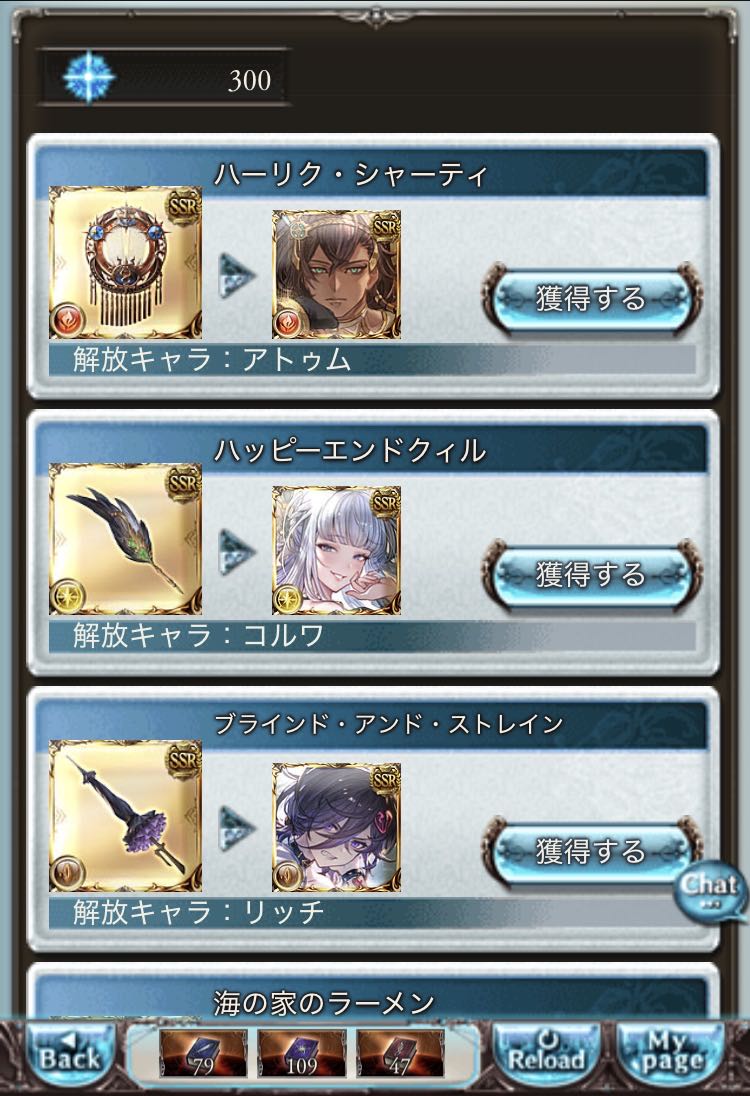Viewport: 750px width, 1096px height.
Task: Open the リッチ character portrait
Action: pos(336,828)
